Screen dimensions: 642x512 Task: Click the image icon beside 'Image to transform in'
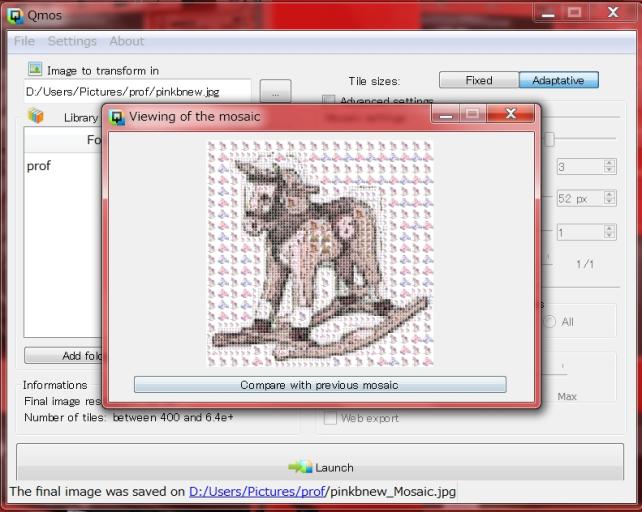tap(35, 69)
